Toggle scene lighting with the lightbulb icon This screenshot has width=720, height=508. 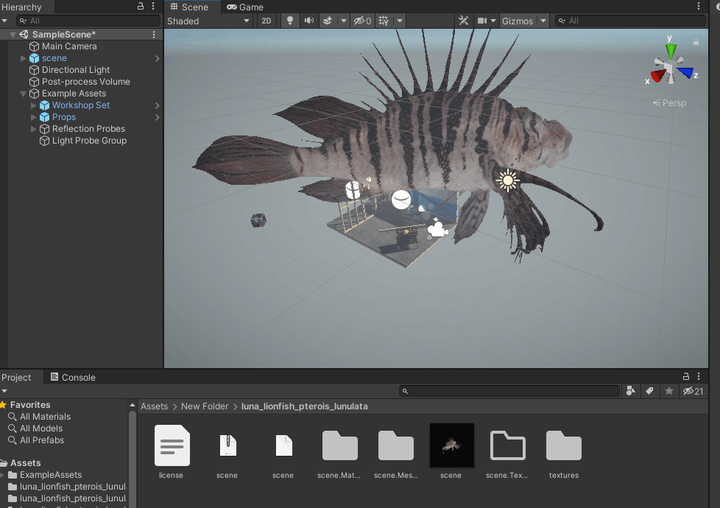tap(290, 21)
